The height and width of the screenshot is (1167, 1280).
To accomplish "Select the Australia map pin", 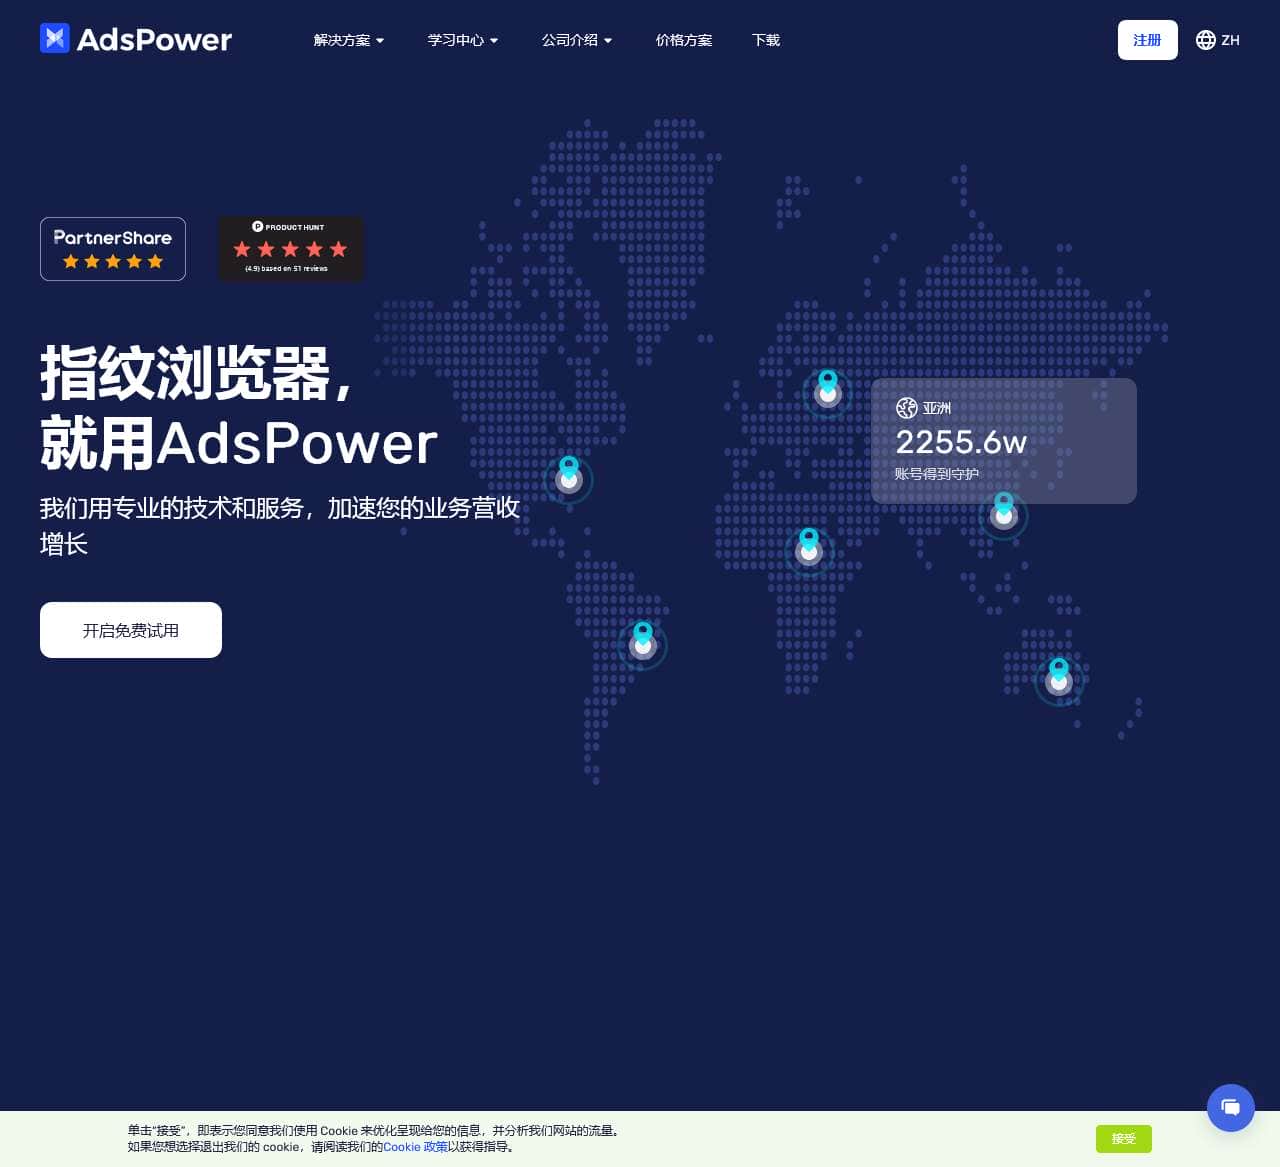I will tap(1059, 676).
